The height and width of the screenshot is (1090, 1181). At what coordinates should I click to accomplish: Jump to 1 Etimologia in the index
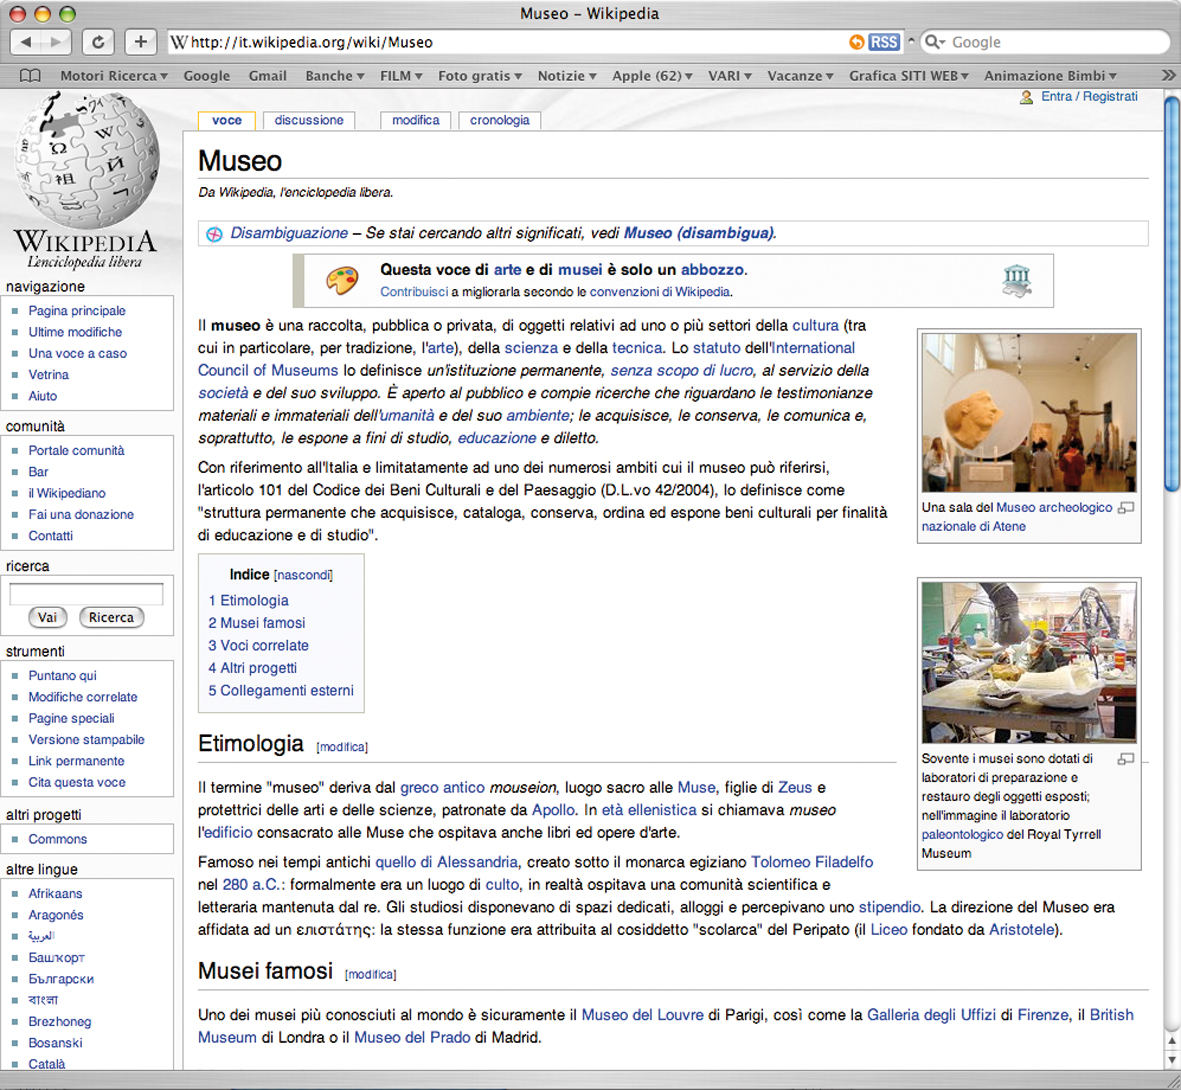[249, 600]
